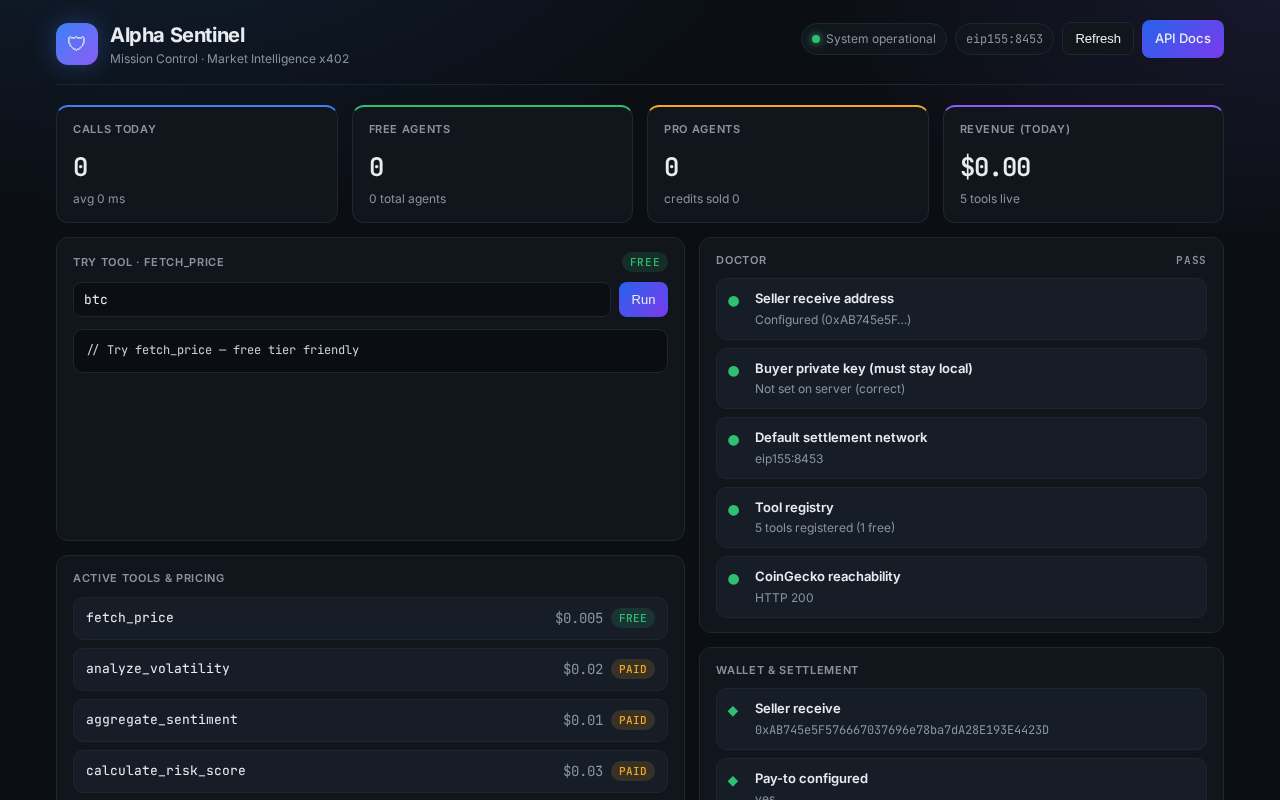Select the Free Agents stat card

pyautogui.click(x=492, y=164)
